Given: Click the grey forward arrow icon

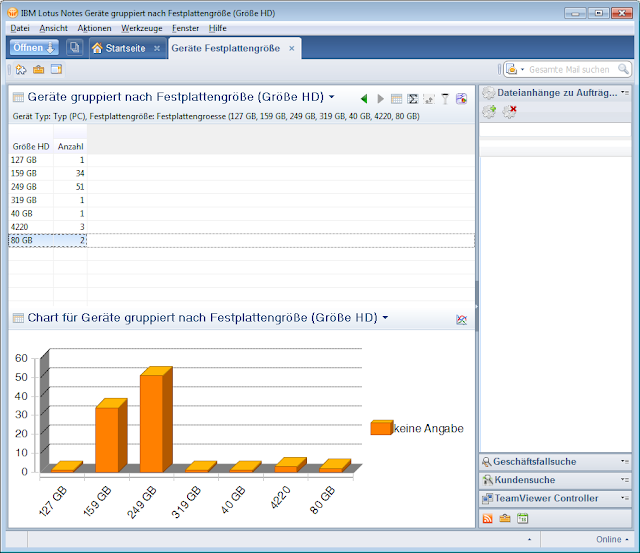Looking at the screenshot, I should pyautogui.click(x=380, y=98).
